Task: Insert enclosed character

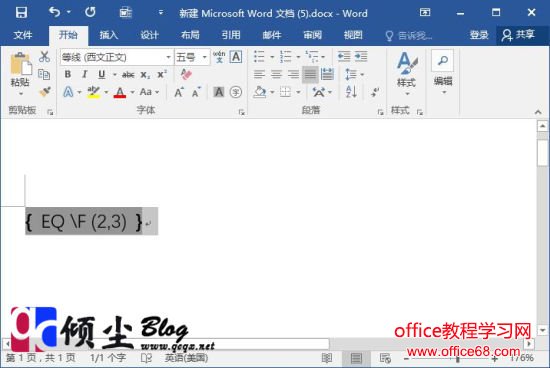Action: coord(236,92)
